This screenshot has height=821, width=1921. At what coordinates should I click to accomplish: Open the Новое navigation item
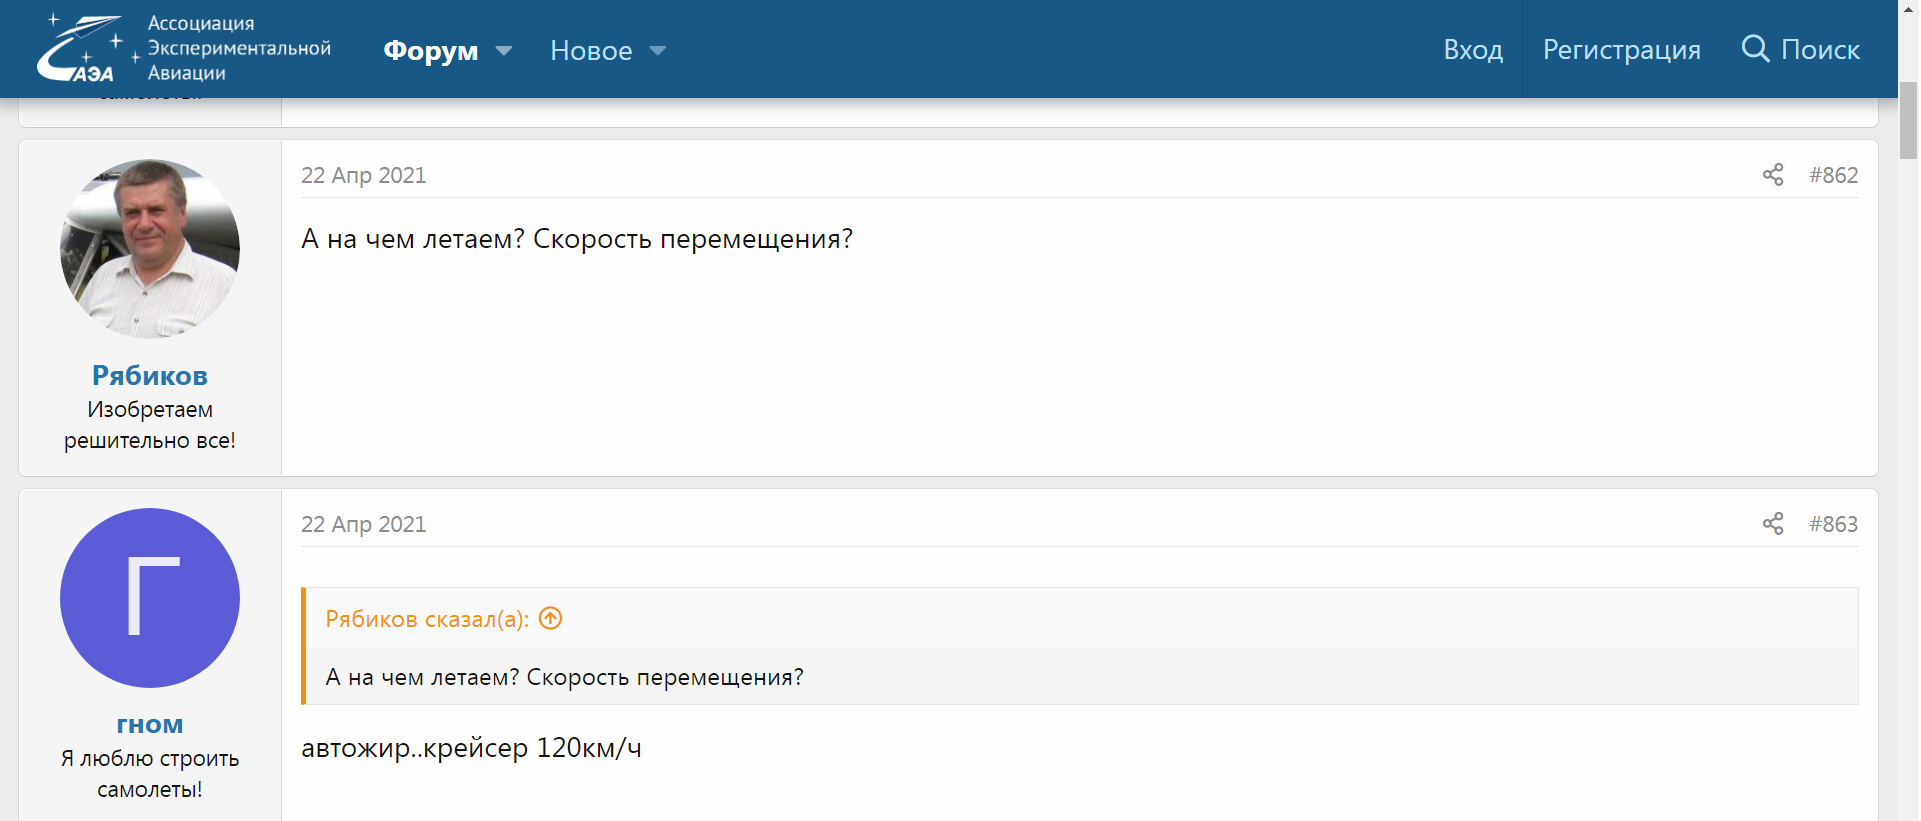tap(590, 50)
